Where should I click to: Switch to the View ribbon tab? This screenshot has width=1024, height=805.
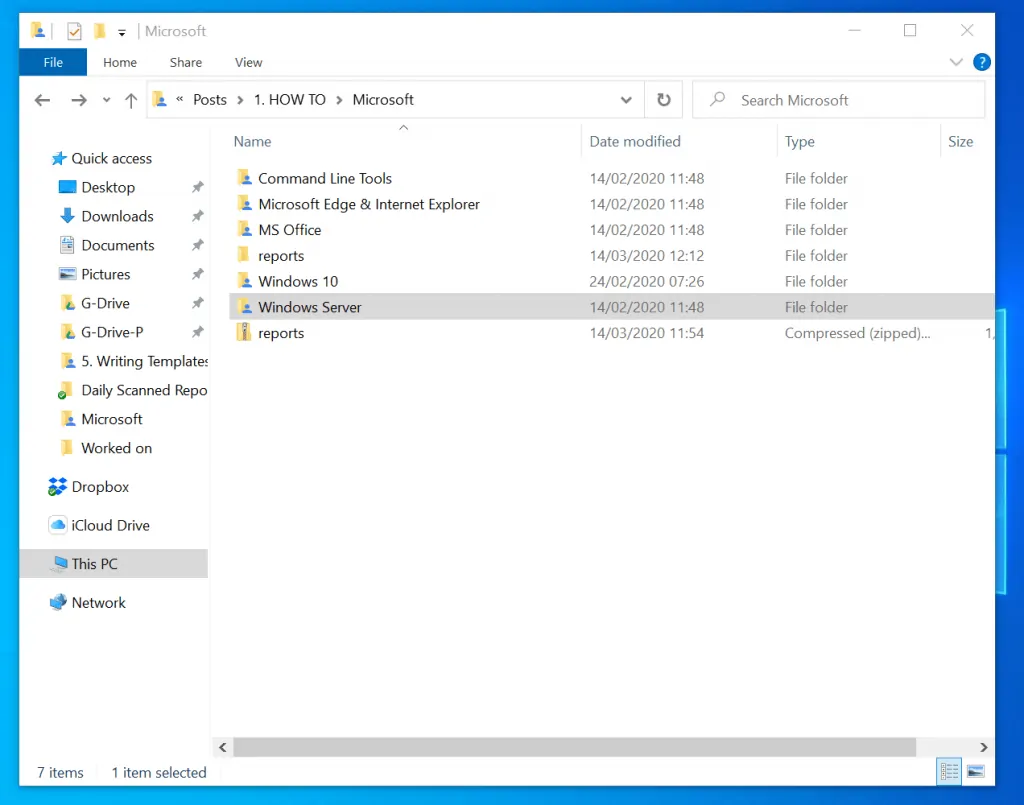[248, 62]
